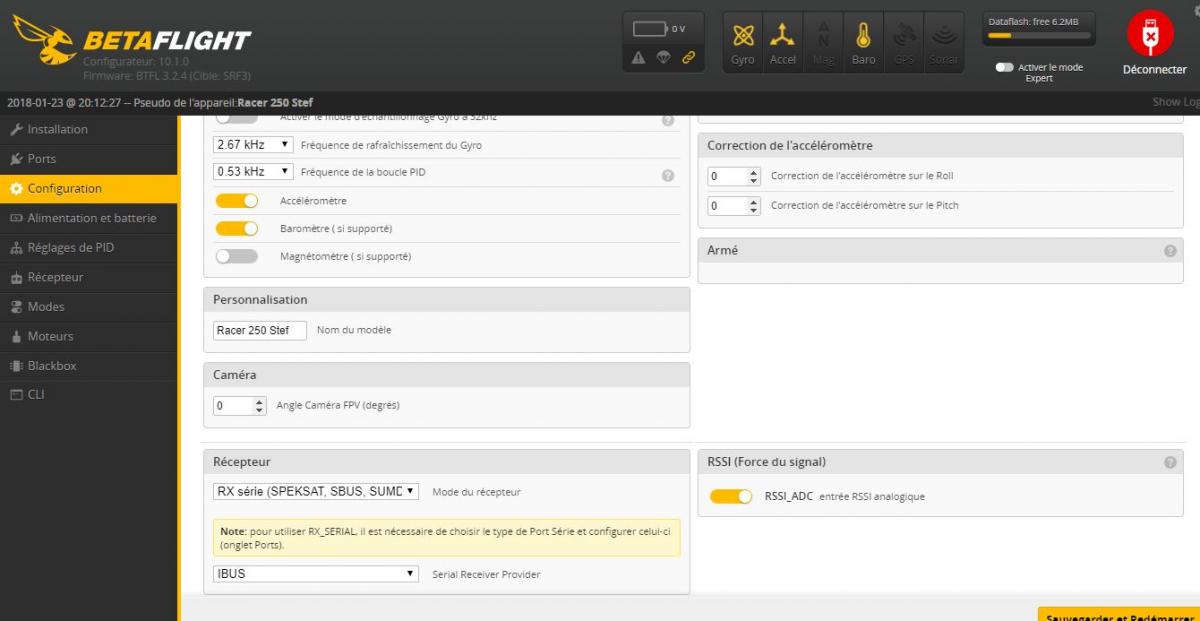Toggle the Activer le mode Expert switch
This screenshot has width=1200, height=621.
(1004, 67)
